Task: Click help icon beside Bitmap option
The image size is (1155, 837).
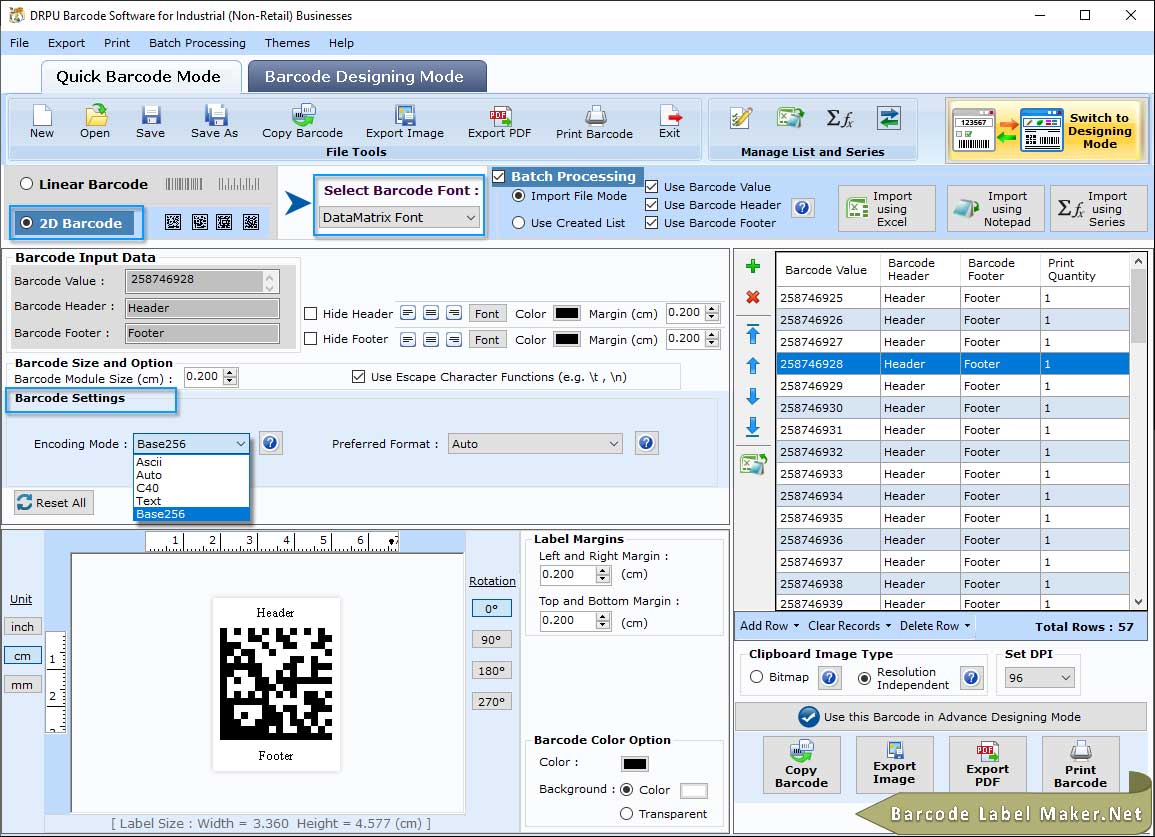Action: 829,678
